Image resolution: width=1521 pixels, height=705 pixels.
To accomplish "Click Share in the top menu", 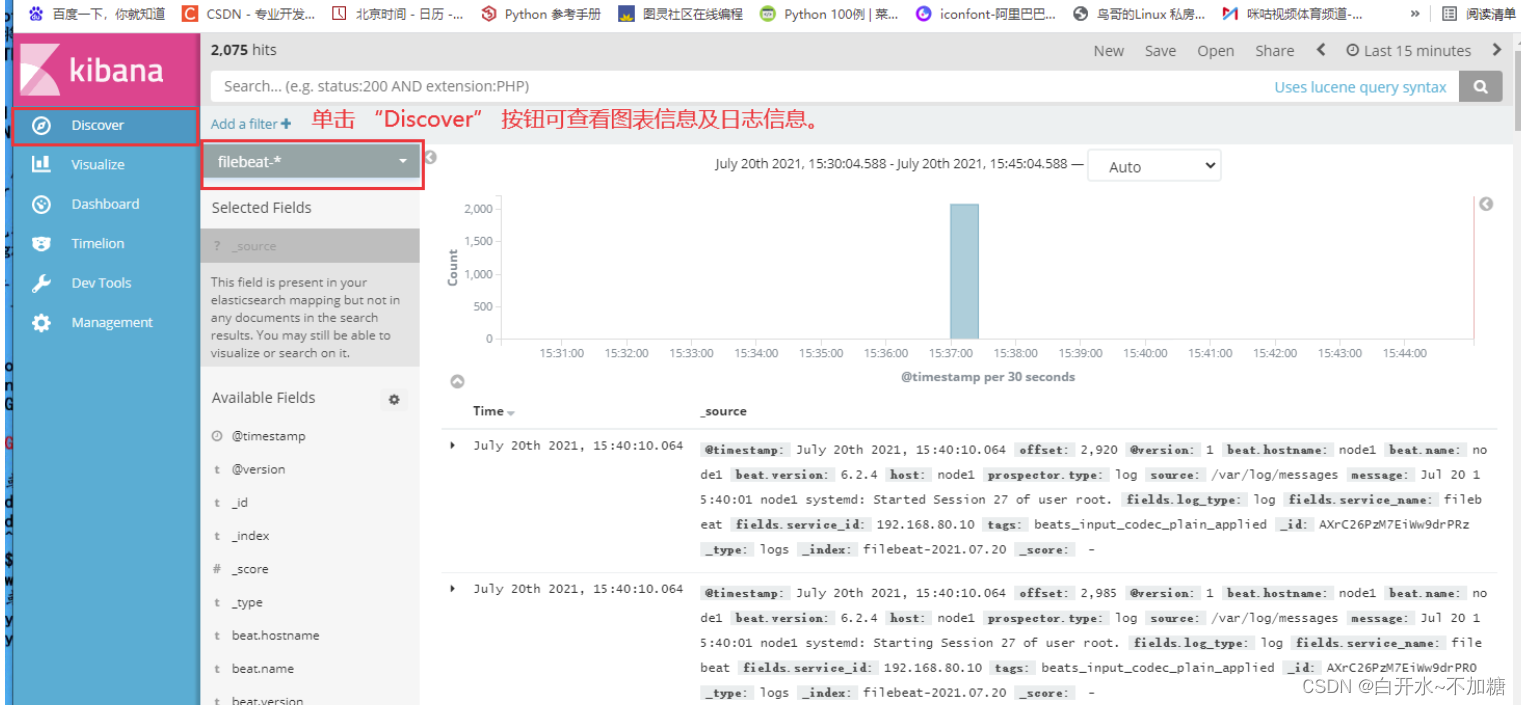I will 1274,51.
